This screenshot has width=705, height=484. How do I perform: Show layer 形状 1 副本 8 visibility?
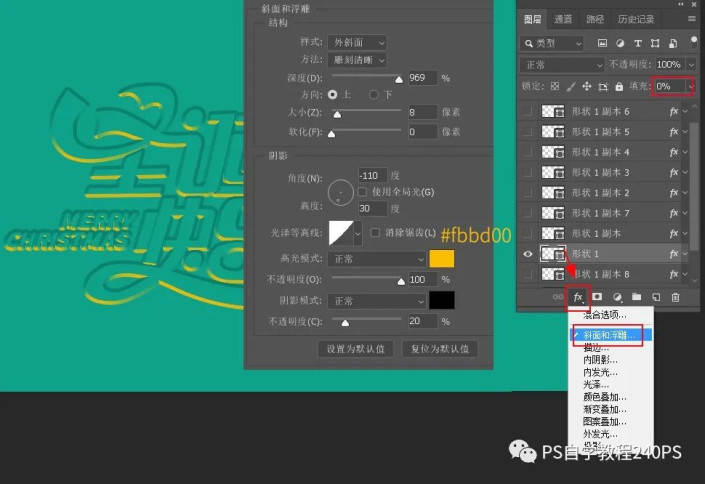pos(528,274)
